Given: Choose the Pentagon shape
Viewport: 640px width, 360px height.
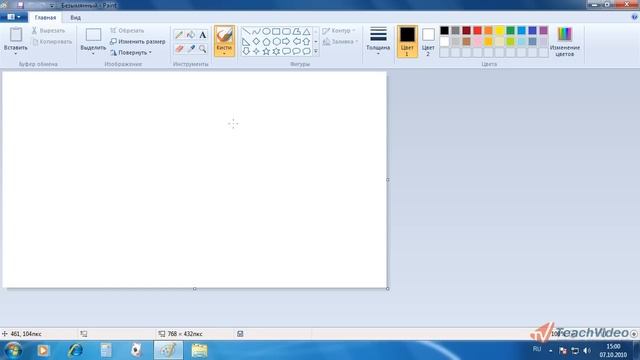Looking at the screenshot, I should pos(266,41).
